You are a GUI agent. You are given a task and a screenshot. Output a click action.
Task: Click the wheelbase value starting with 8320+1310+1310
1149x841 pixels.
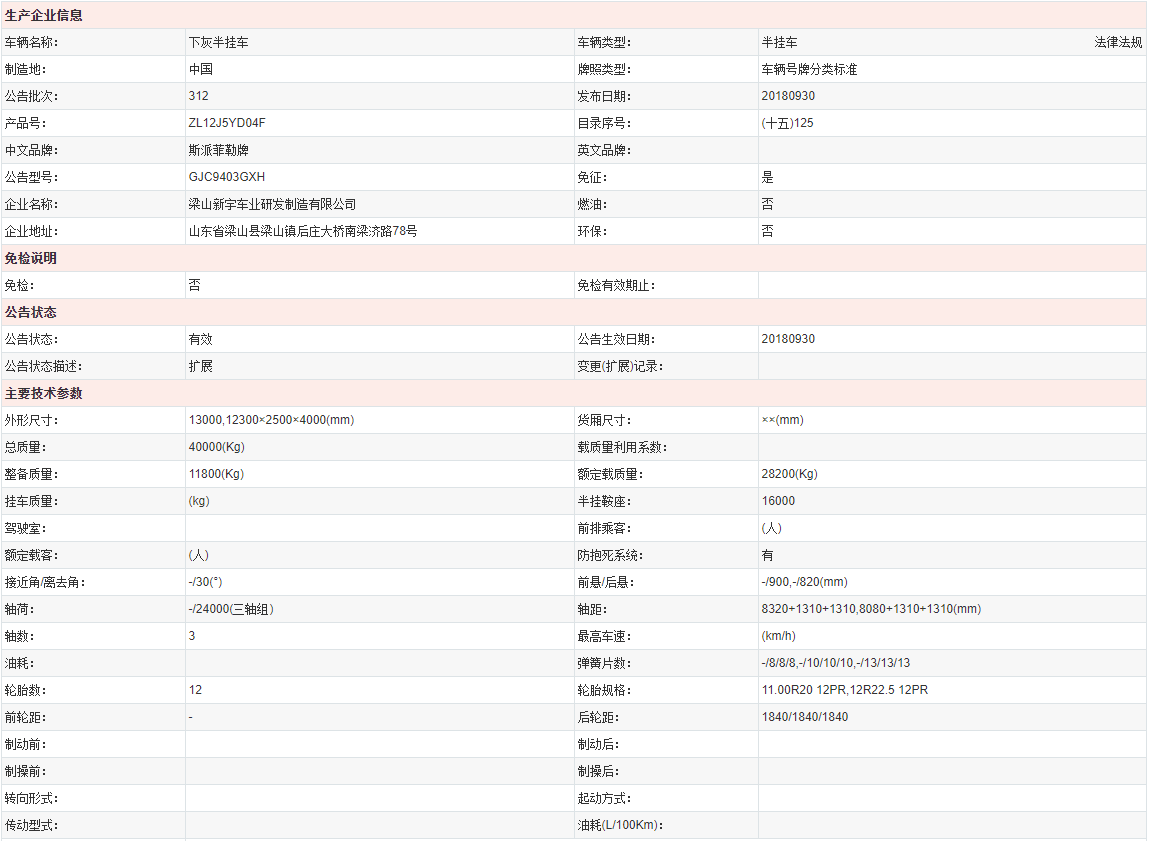click(x=871, y=609)
